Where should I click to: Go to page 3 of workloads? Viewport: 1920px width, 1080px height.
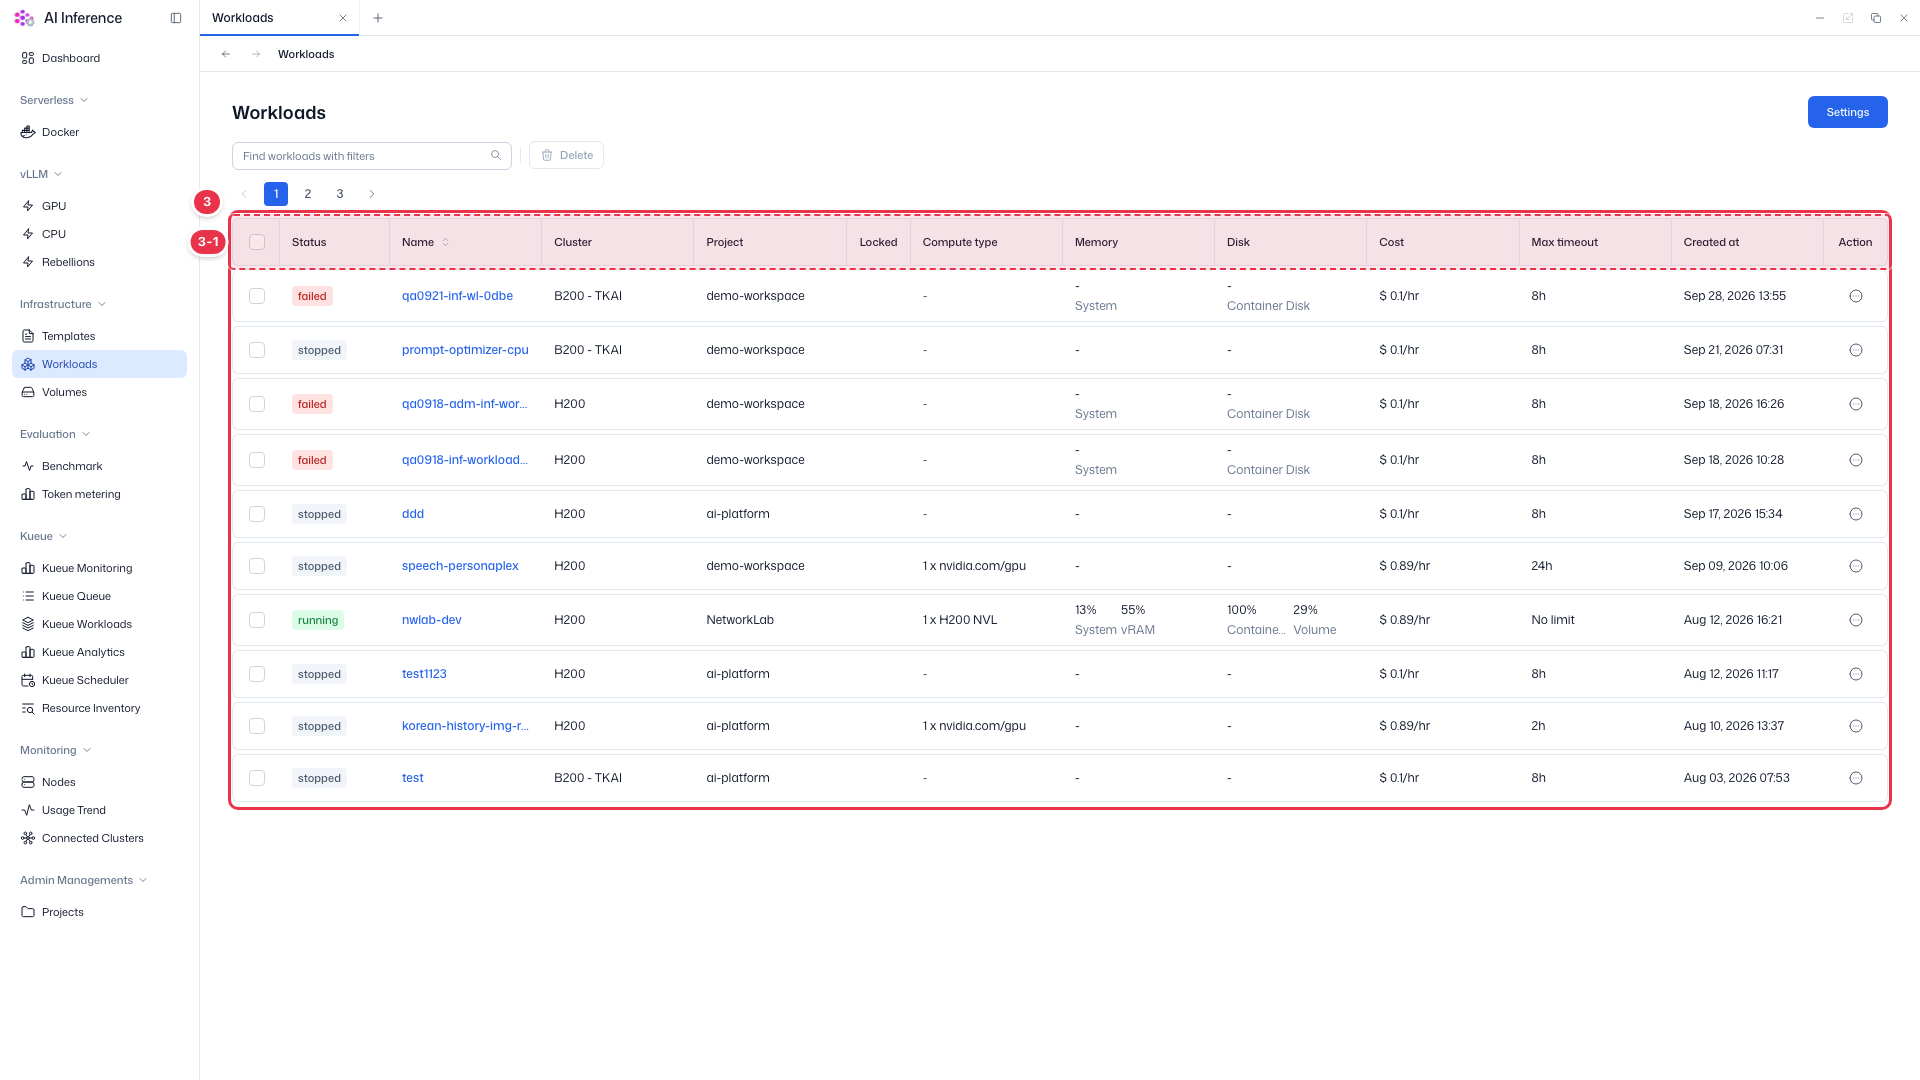[x=340, y=194]
